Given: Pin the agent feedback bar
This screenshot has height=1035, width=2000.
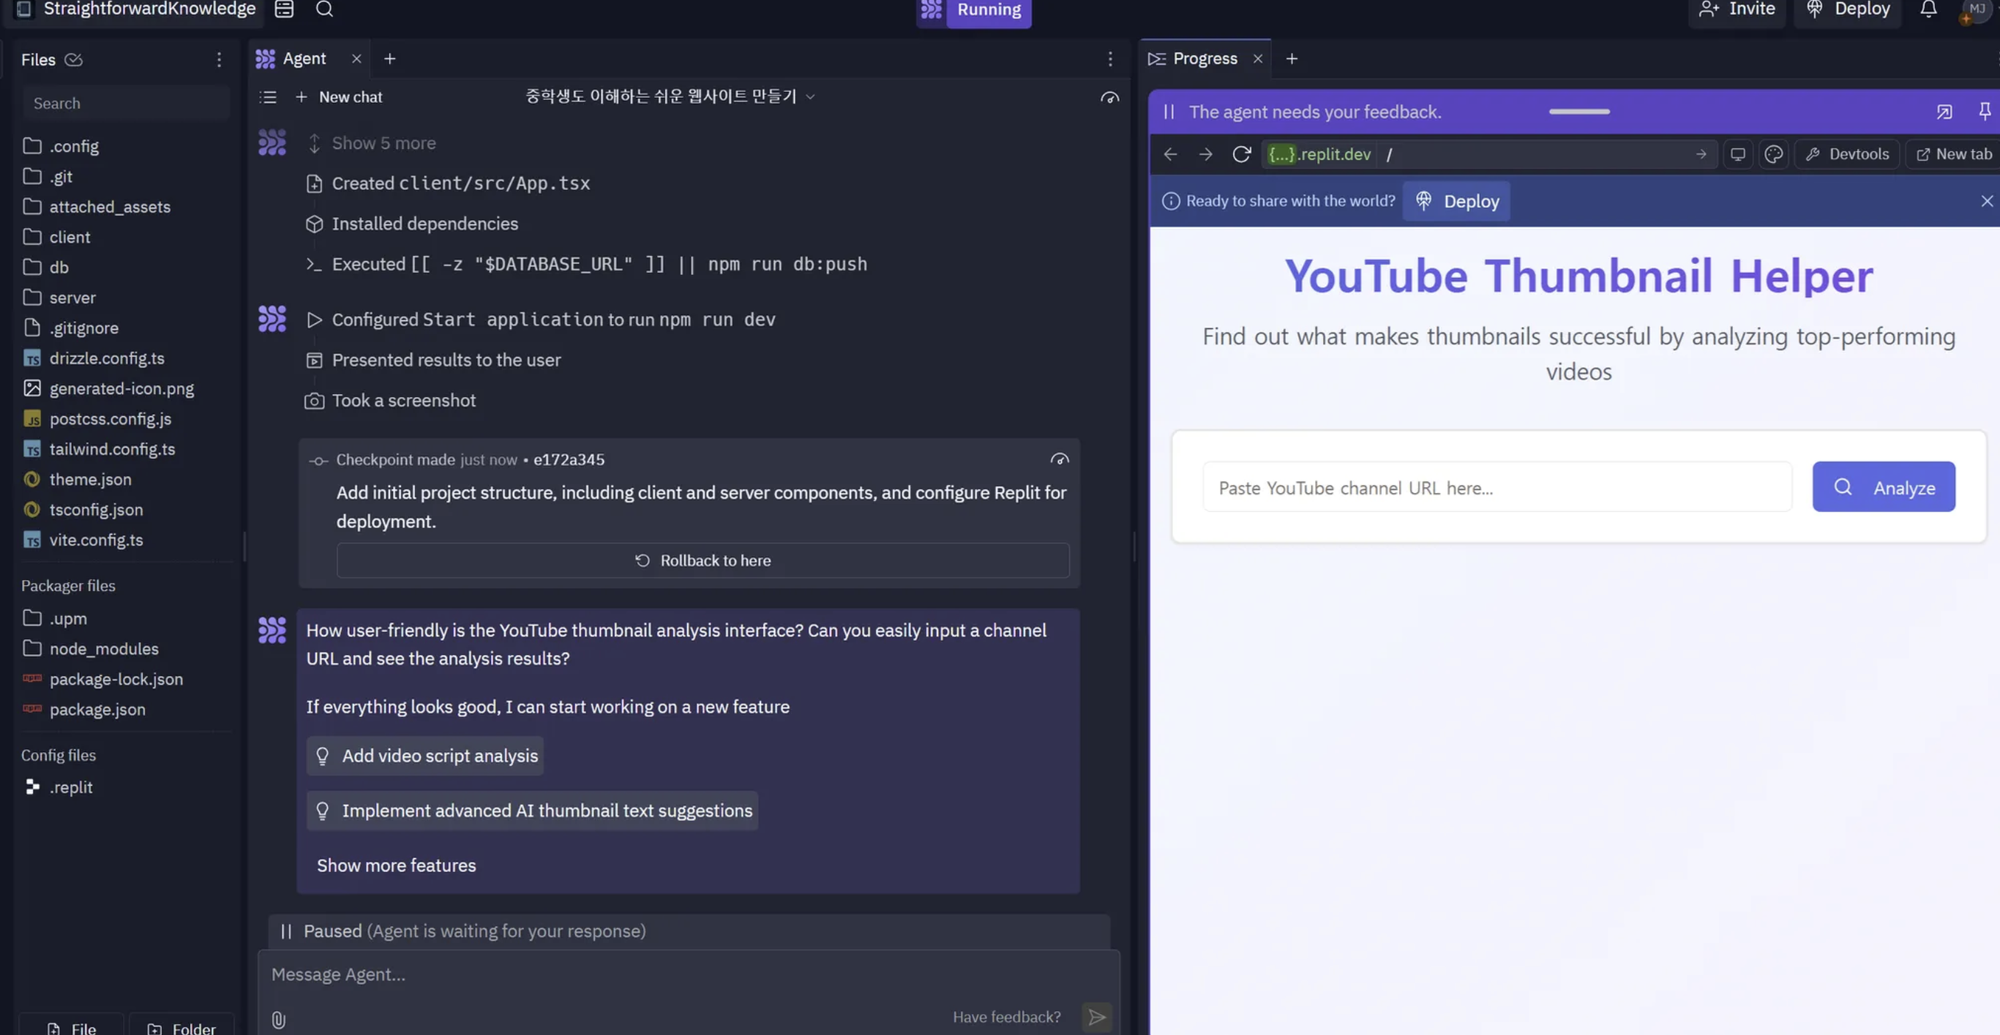Looking at the screenshot, I should click(1985, 111).
